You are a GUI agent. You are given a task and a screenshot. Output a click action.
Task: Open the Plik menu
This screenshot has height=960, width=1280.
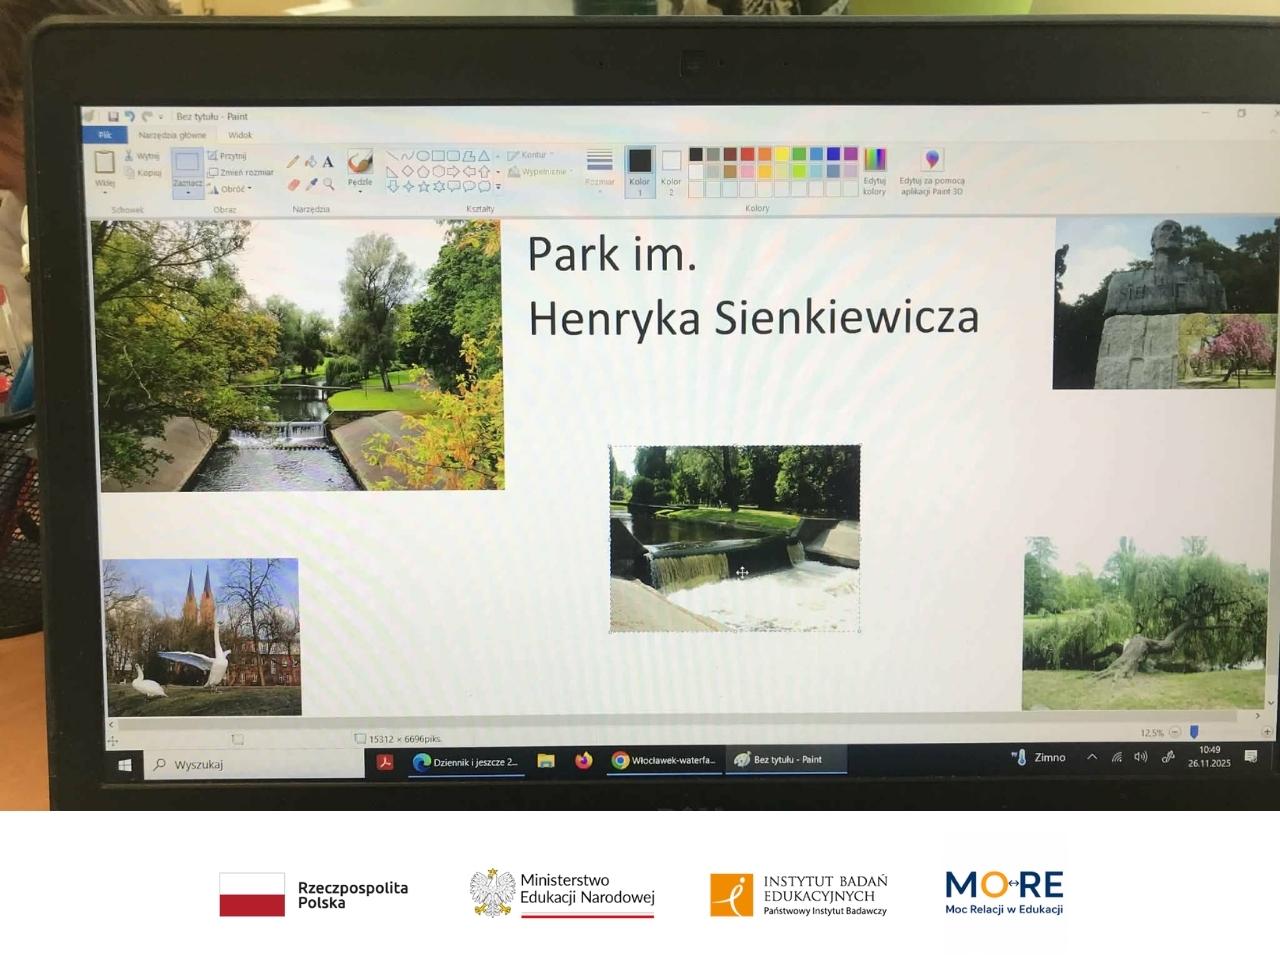point(105,135)
